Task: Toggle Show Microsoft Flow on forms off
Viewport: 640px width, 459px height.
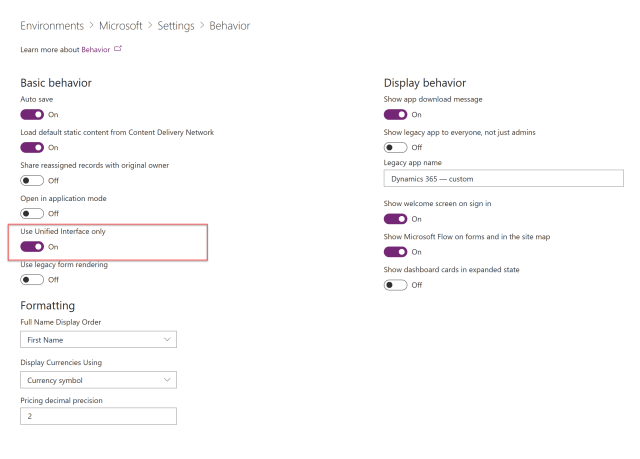Action: pyautogui.click(x=396, y=252)
